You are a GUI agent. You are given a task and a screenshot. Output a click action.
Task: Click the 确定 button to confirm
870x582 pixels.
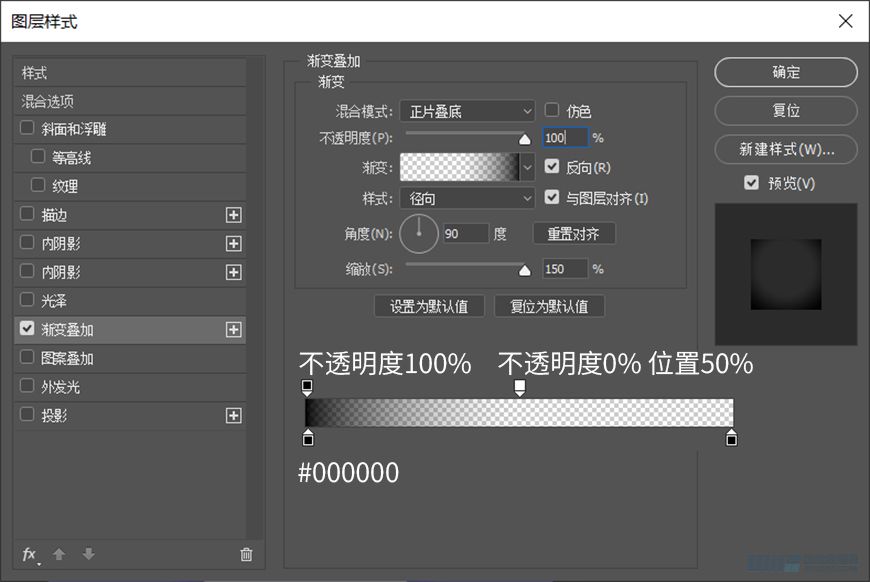pos(785,72)
